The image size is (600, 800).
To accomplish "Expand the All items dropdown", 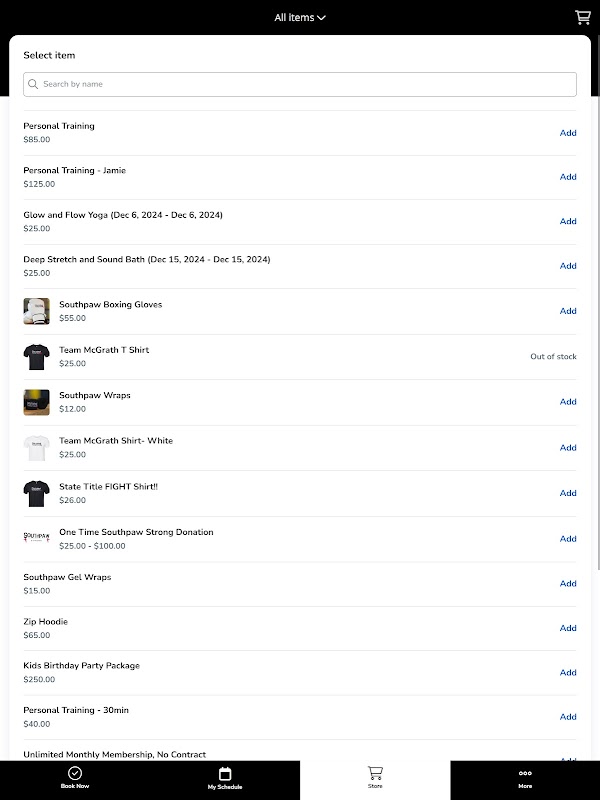I will [300, 17].
